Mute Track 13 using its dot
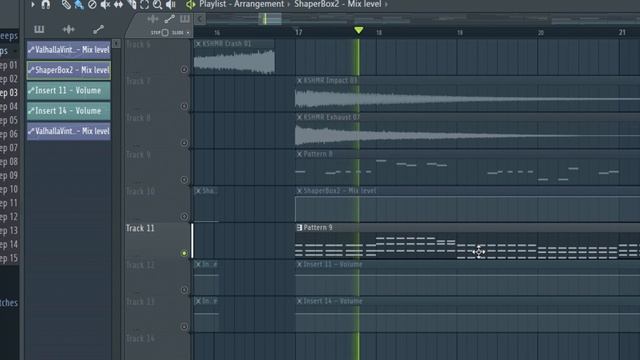Screen dimensions: 640x360 [184, 327]
